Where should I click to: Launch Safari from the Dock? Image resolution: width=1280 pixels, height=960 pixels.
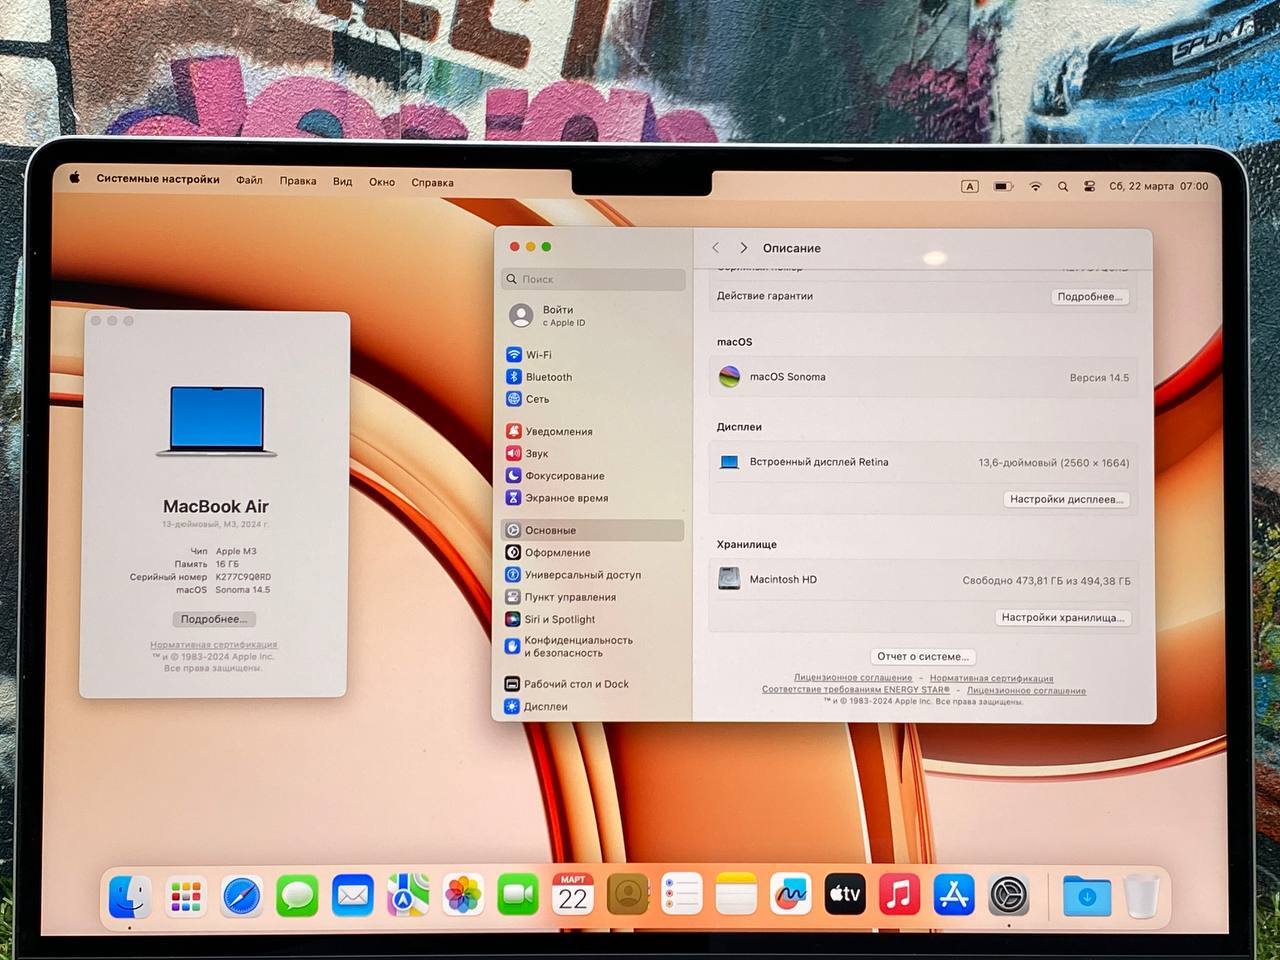point(242,895)
